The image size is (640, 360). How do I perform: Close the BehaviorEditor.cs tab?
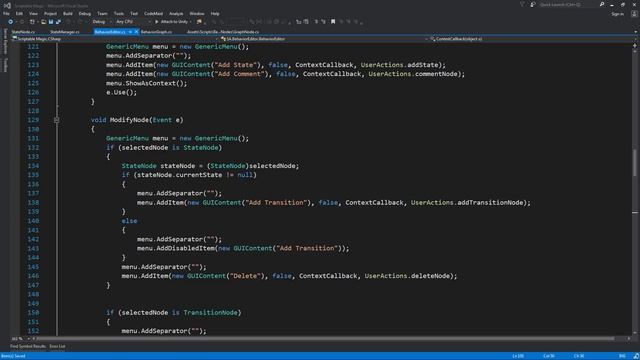pyautogui.click(x=136, y=31)
